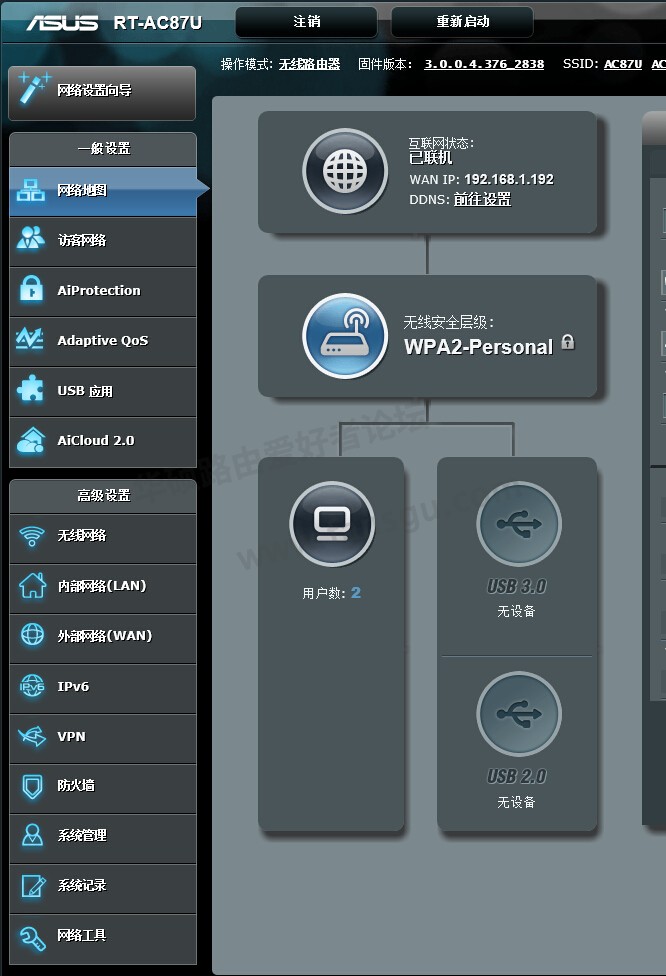Click the 网络工具 wrench tools icon
The height and width of the screenshot is (976, 666).
click(x=32, y=937)
